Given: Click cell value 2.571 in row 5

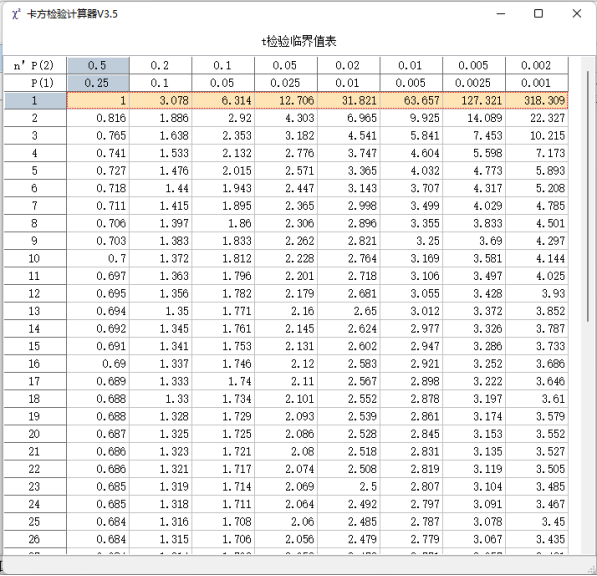Looking at the screenshot, I should click(x=286, y=171).
